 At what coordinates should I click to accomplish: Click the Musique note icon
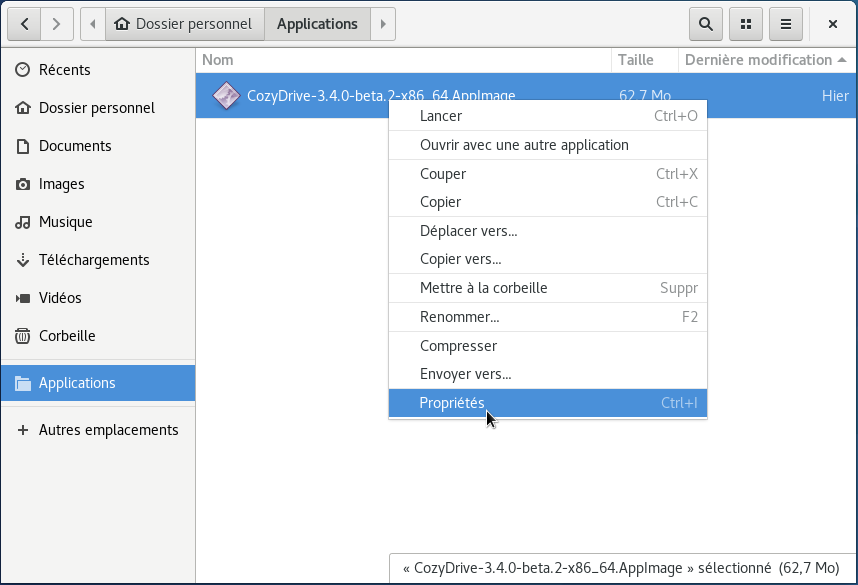pyautogui.click(x=22, y=222)
